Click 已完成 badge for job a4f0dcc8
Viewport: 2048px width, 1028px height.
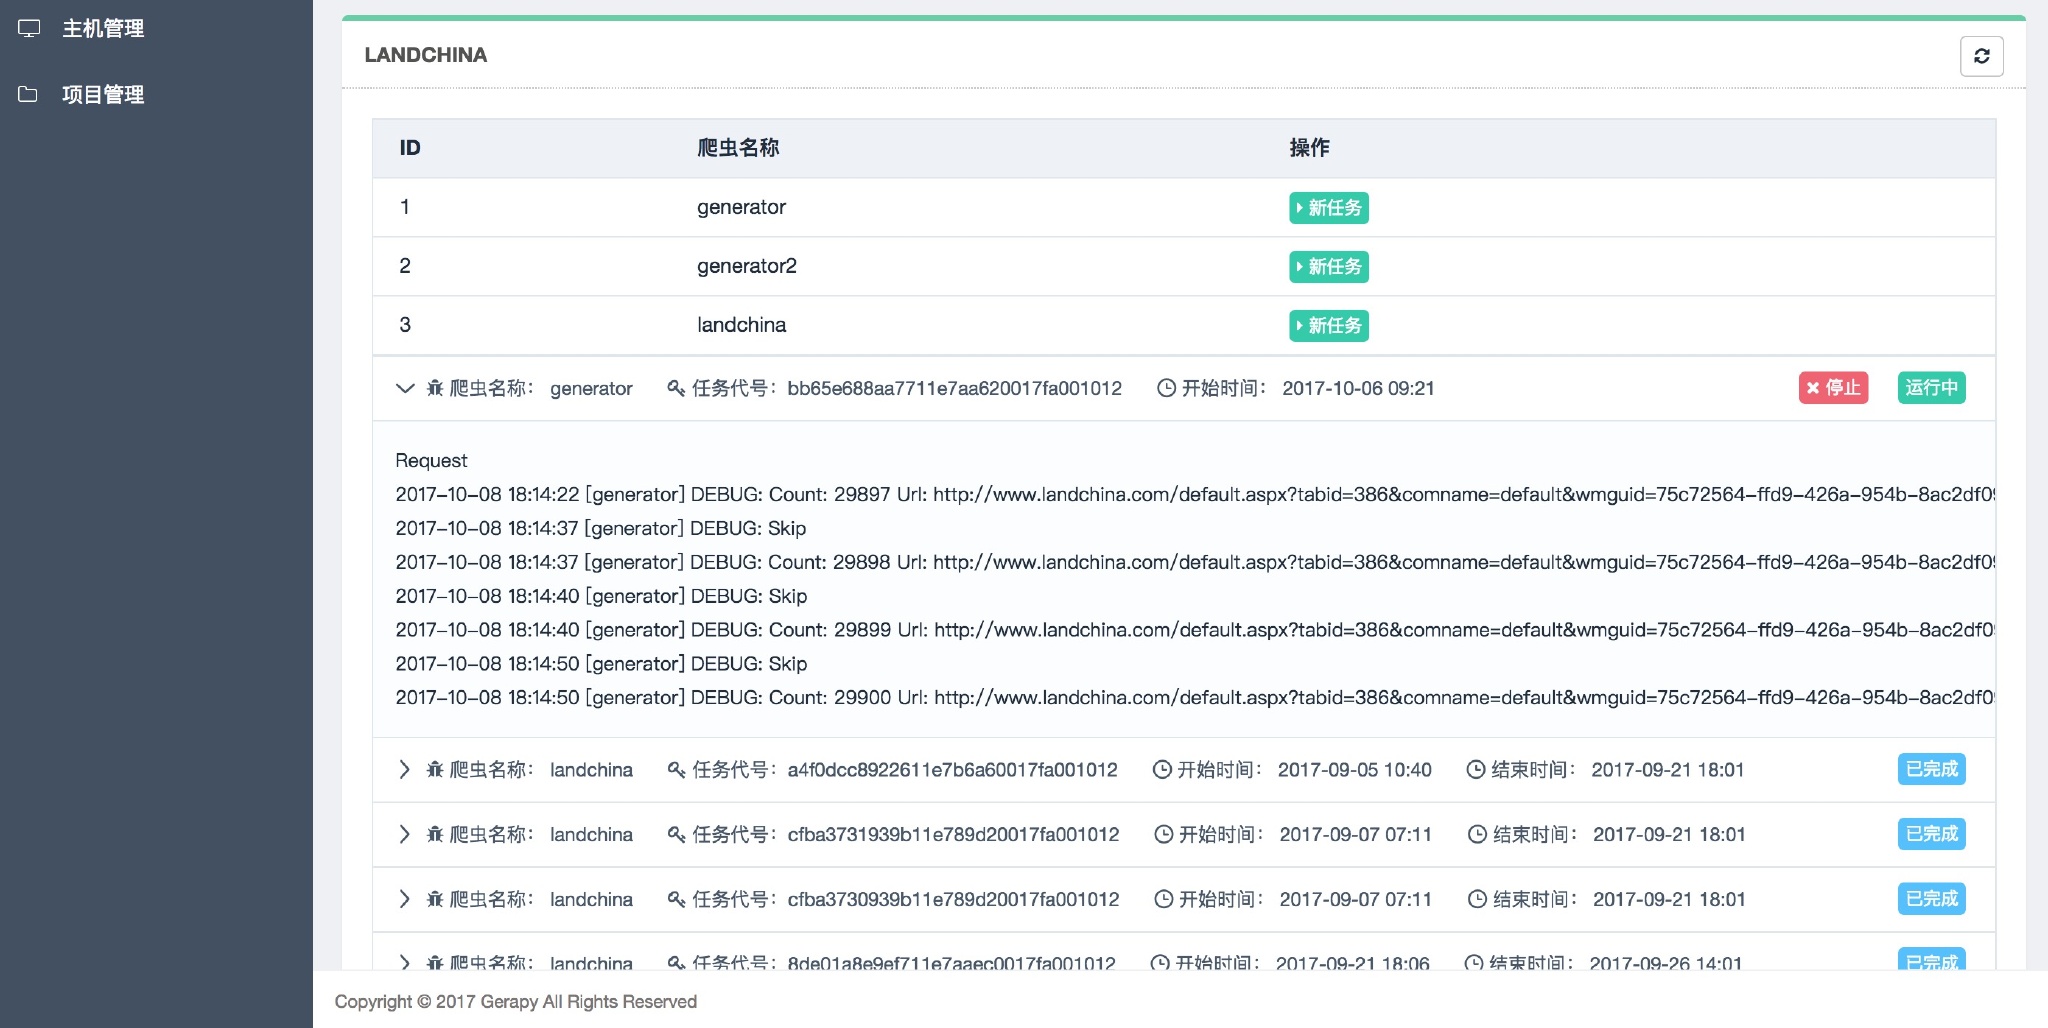(1931, 769)
